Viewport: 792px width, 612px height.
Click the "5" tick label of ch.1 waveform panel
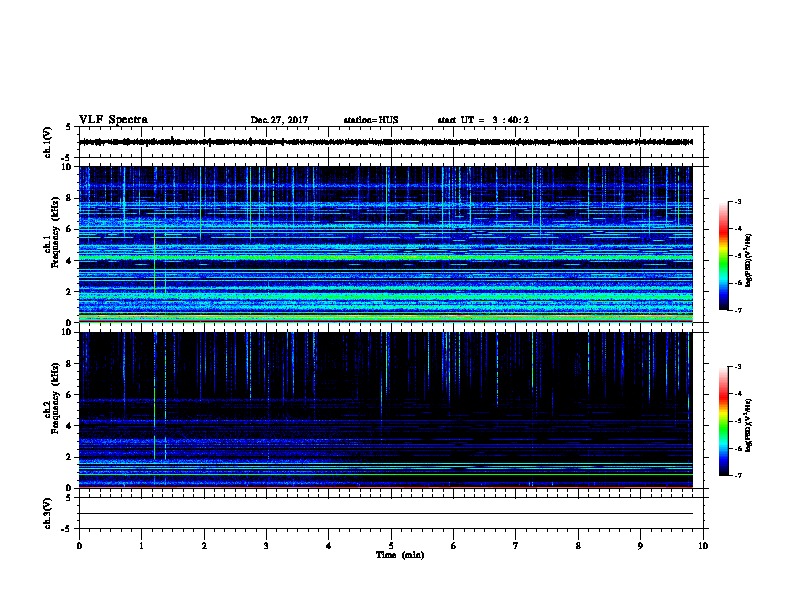coord(68,127)
